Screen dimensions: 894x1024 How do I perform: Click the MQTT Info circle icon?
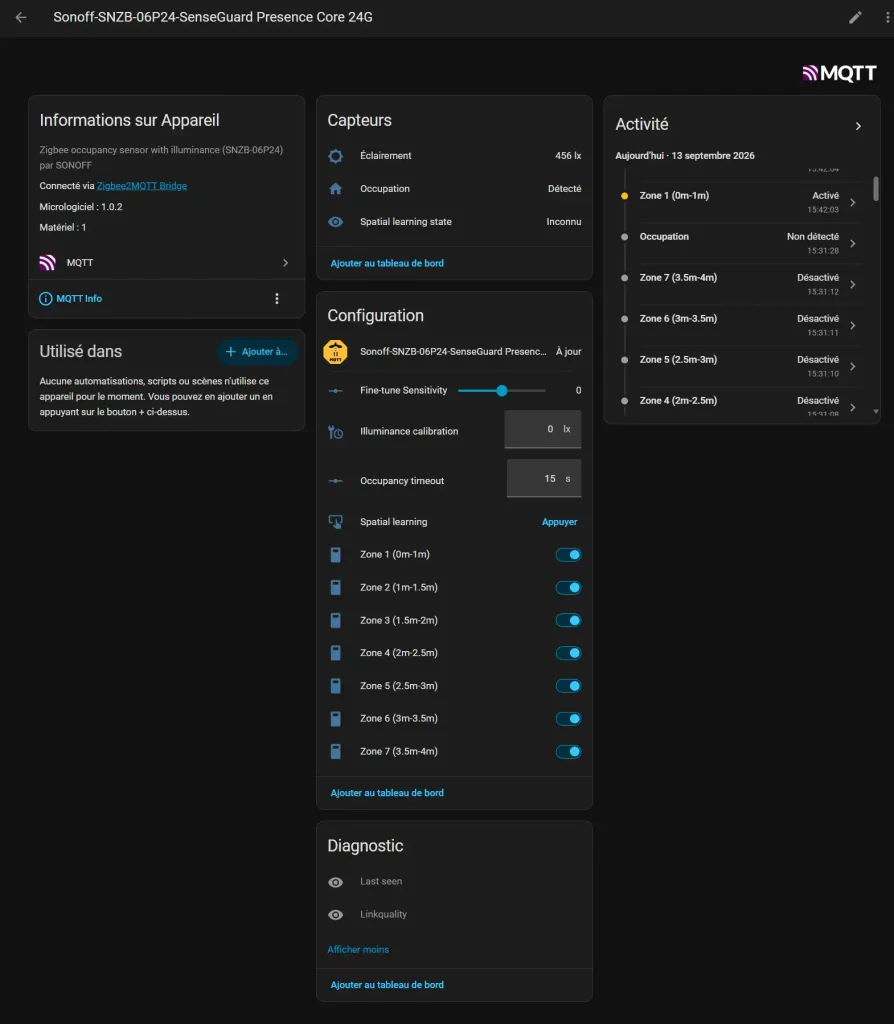coord(46,298)
